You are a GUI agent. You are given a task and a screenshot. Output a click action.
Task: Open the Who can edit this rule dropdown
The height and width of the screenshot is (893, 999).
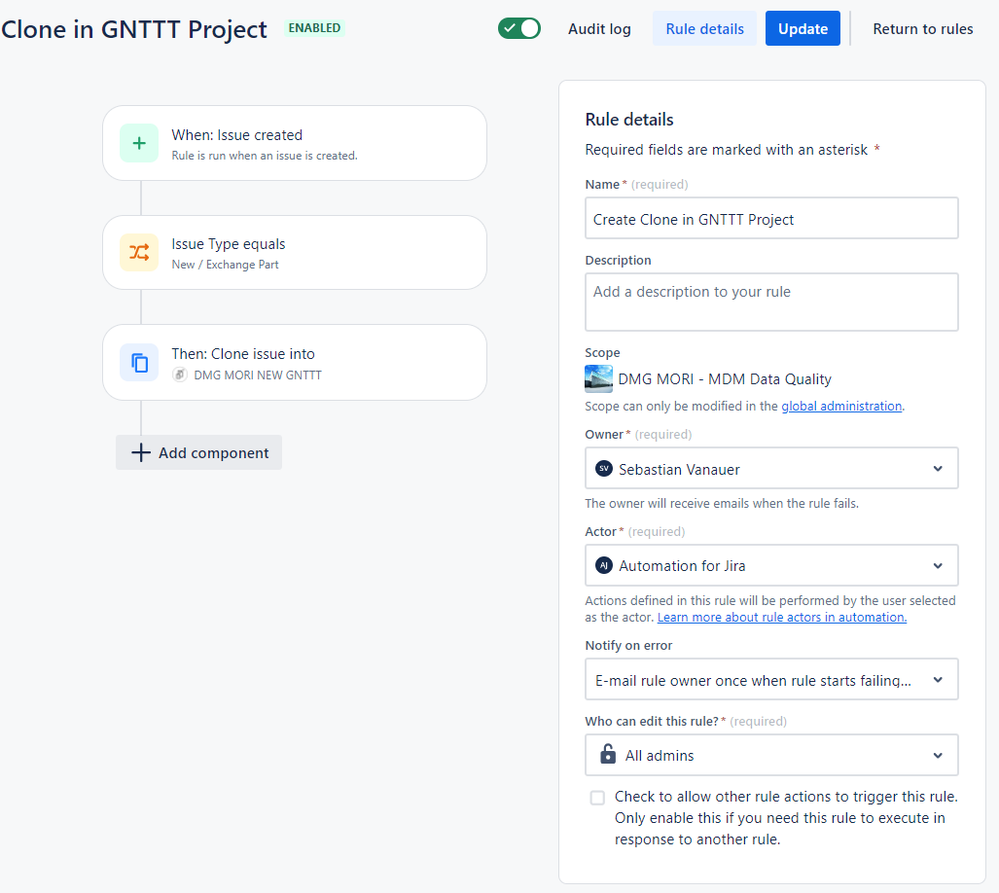[x=772, y=755]
